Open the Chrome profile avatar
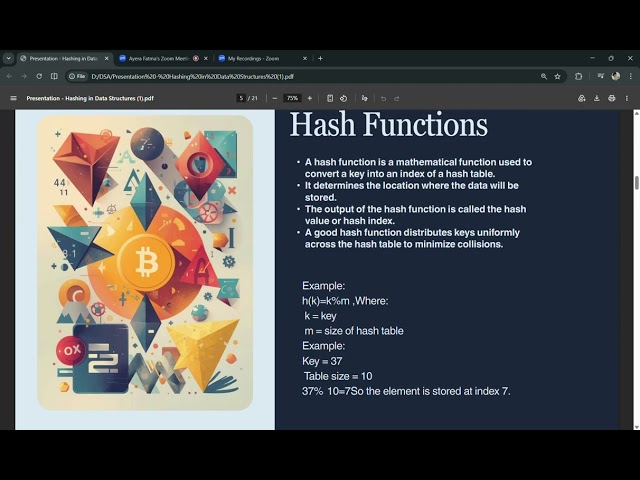The image size is (640, 480). 616,76
